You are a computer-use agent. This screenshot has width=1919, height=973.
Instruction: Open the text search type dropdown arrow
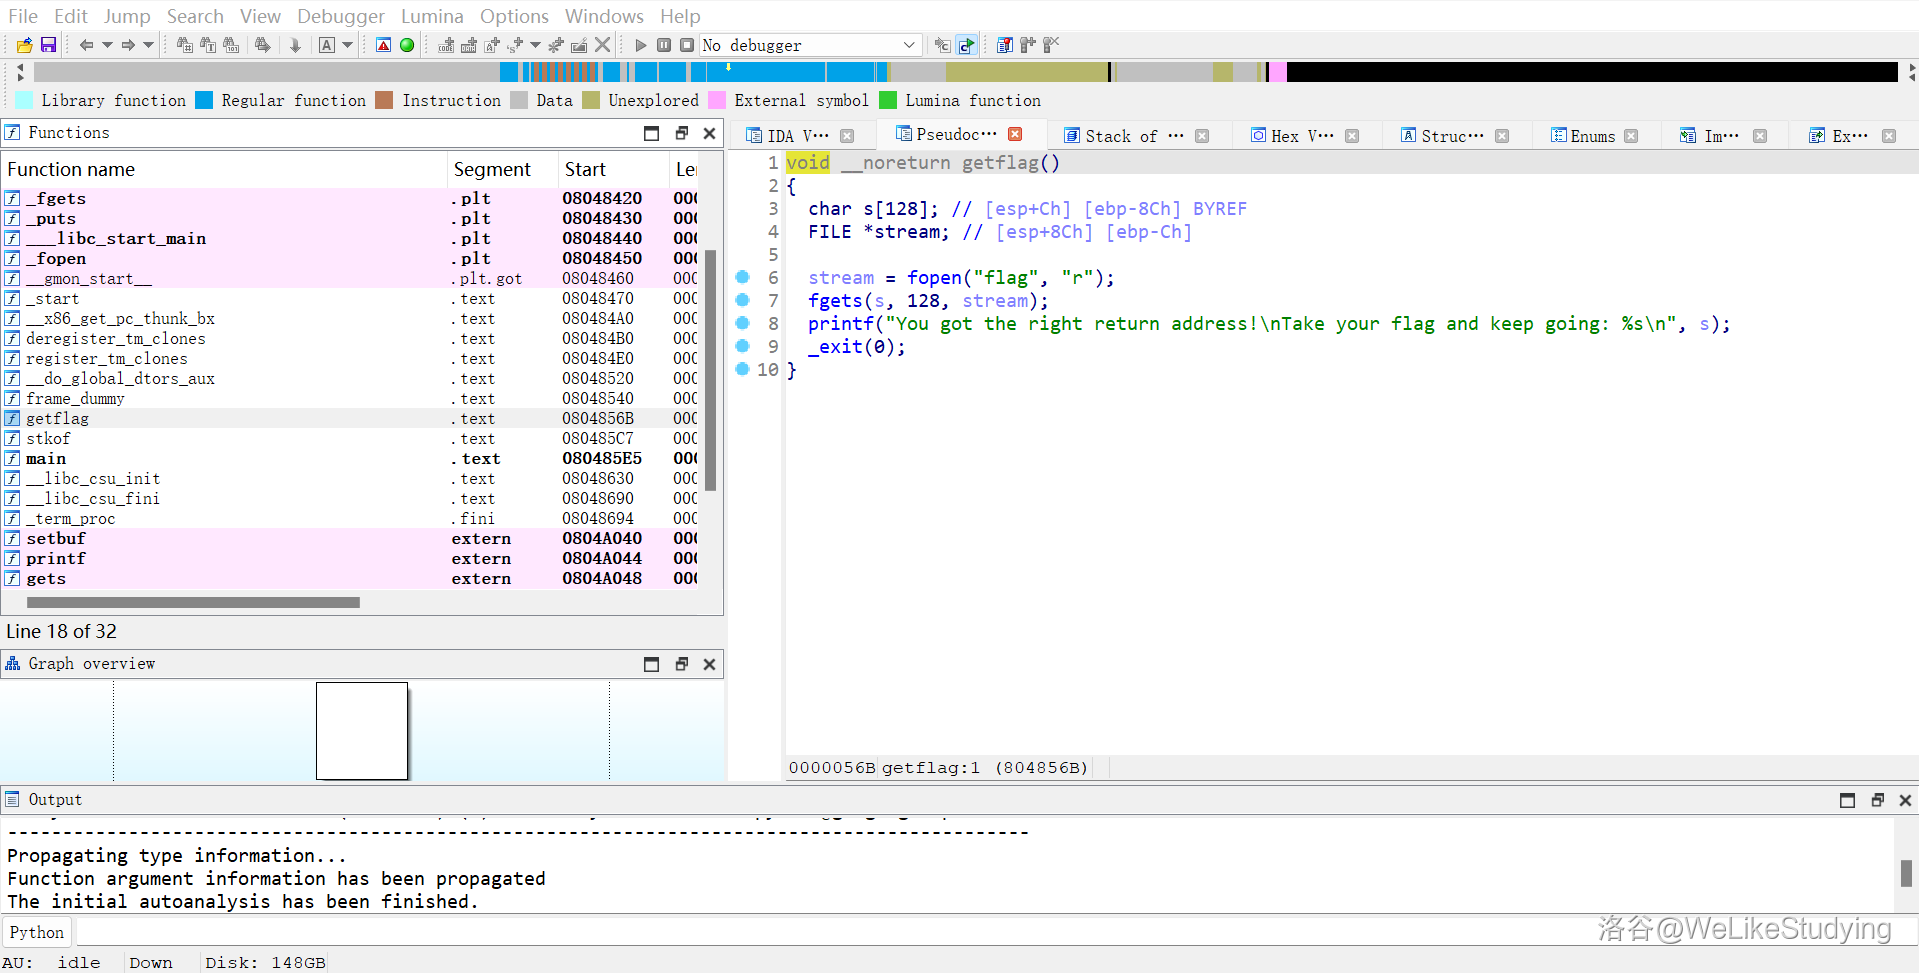pos(348,45)
